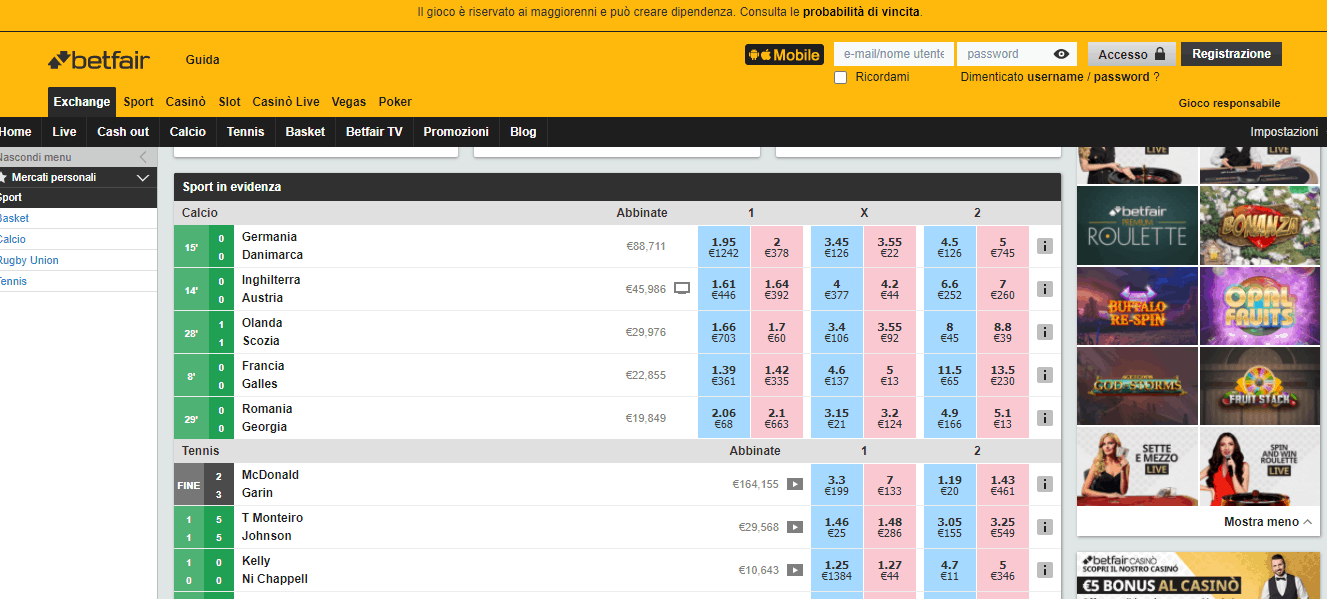The height and width of the screenshot is (599, 1327).
Task: Open the Guida help link
Action: [x=202, y=60]
